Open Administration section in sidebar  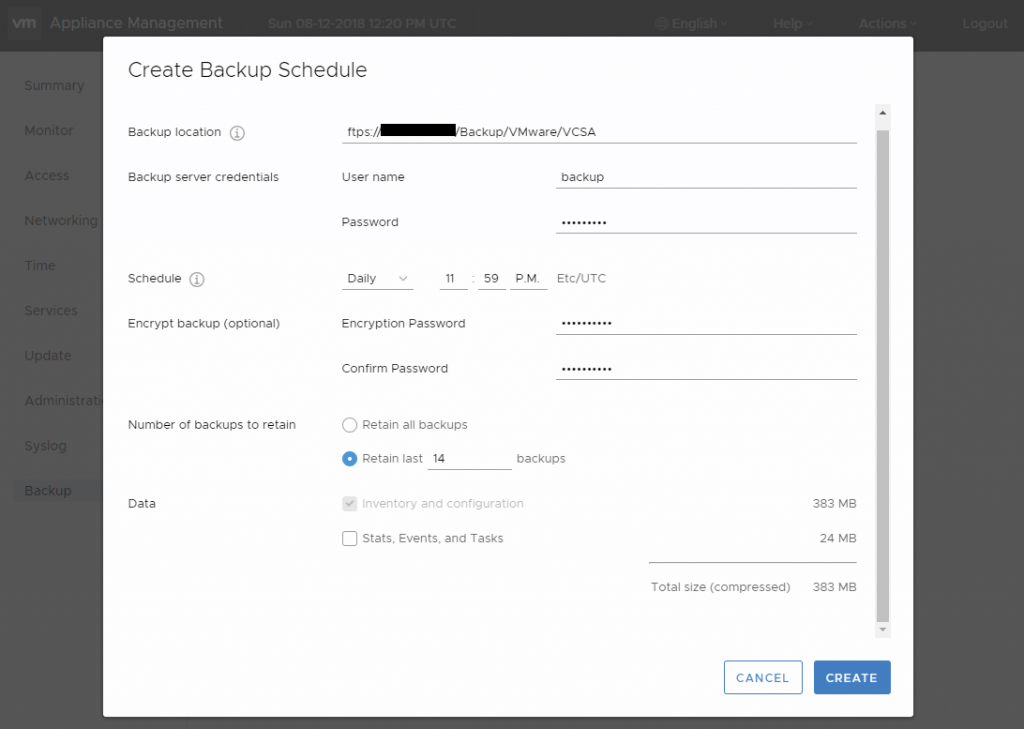63,401
